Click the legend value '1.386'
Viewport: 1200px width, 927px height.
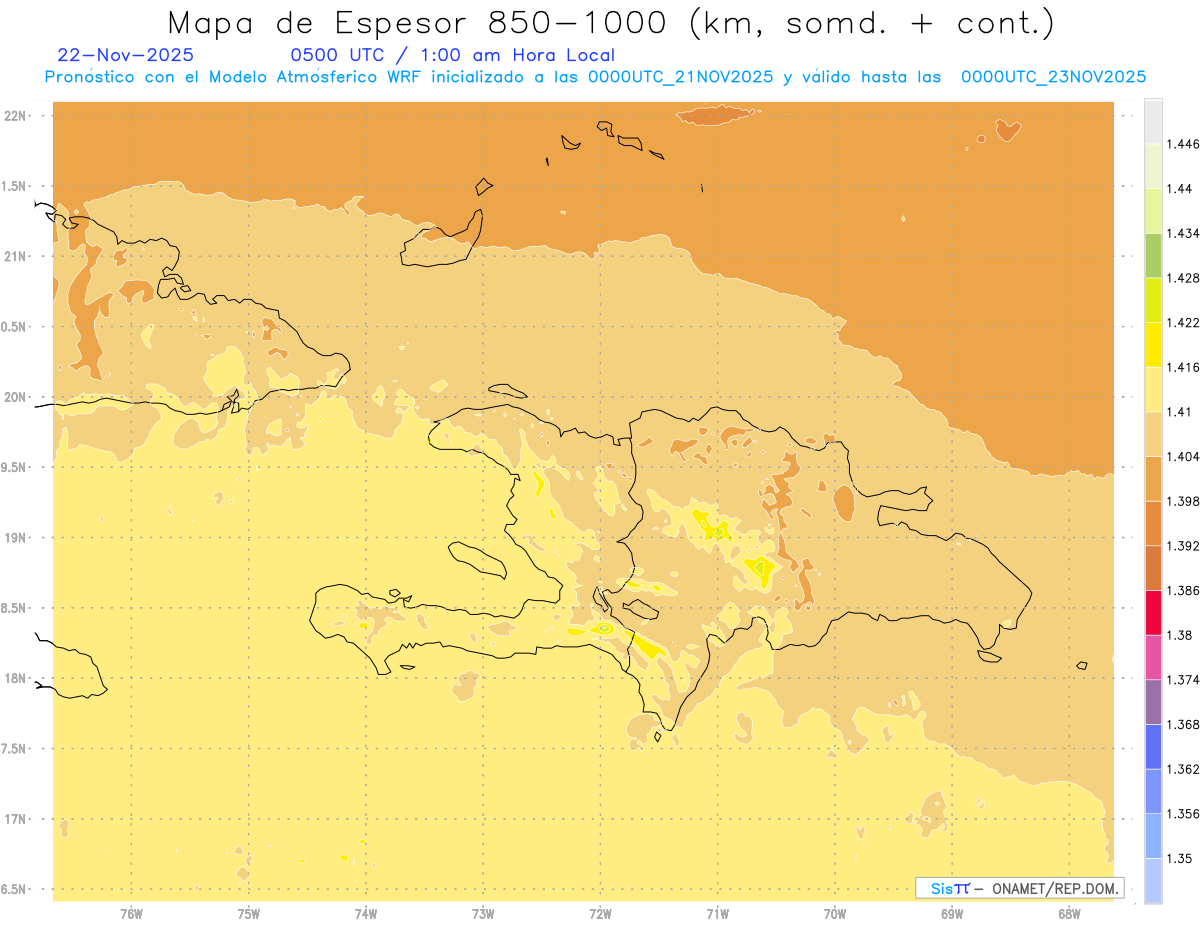[x=1184, y=591]
